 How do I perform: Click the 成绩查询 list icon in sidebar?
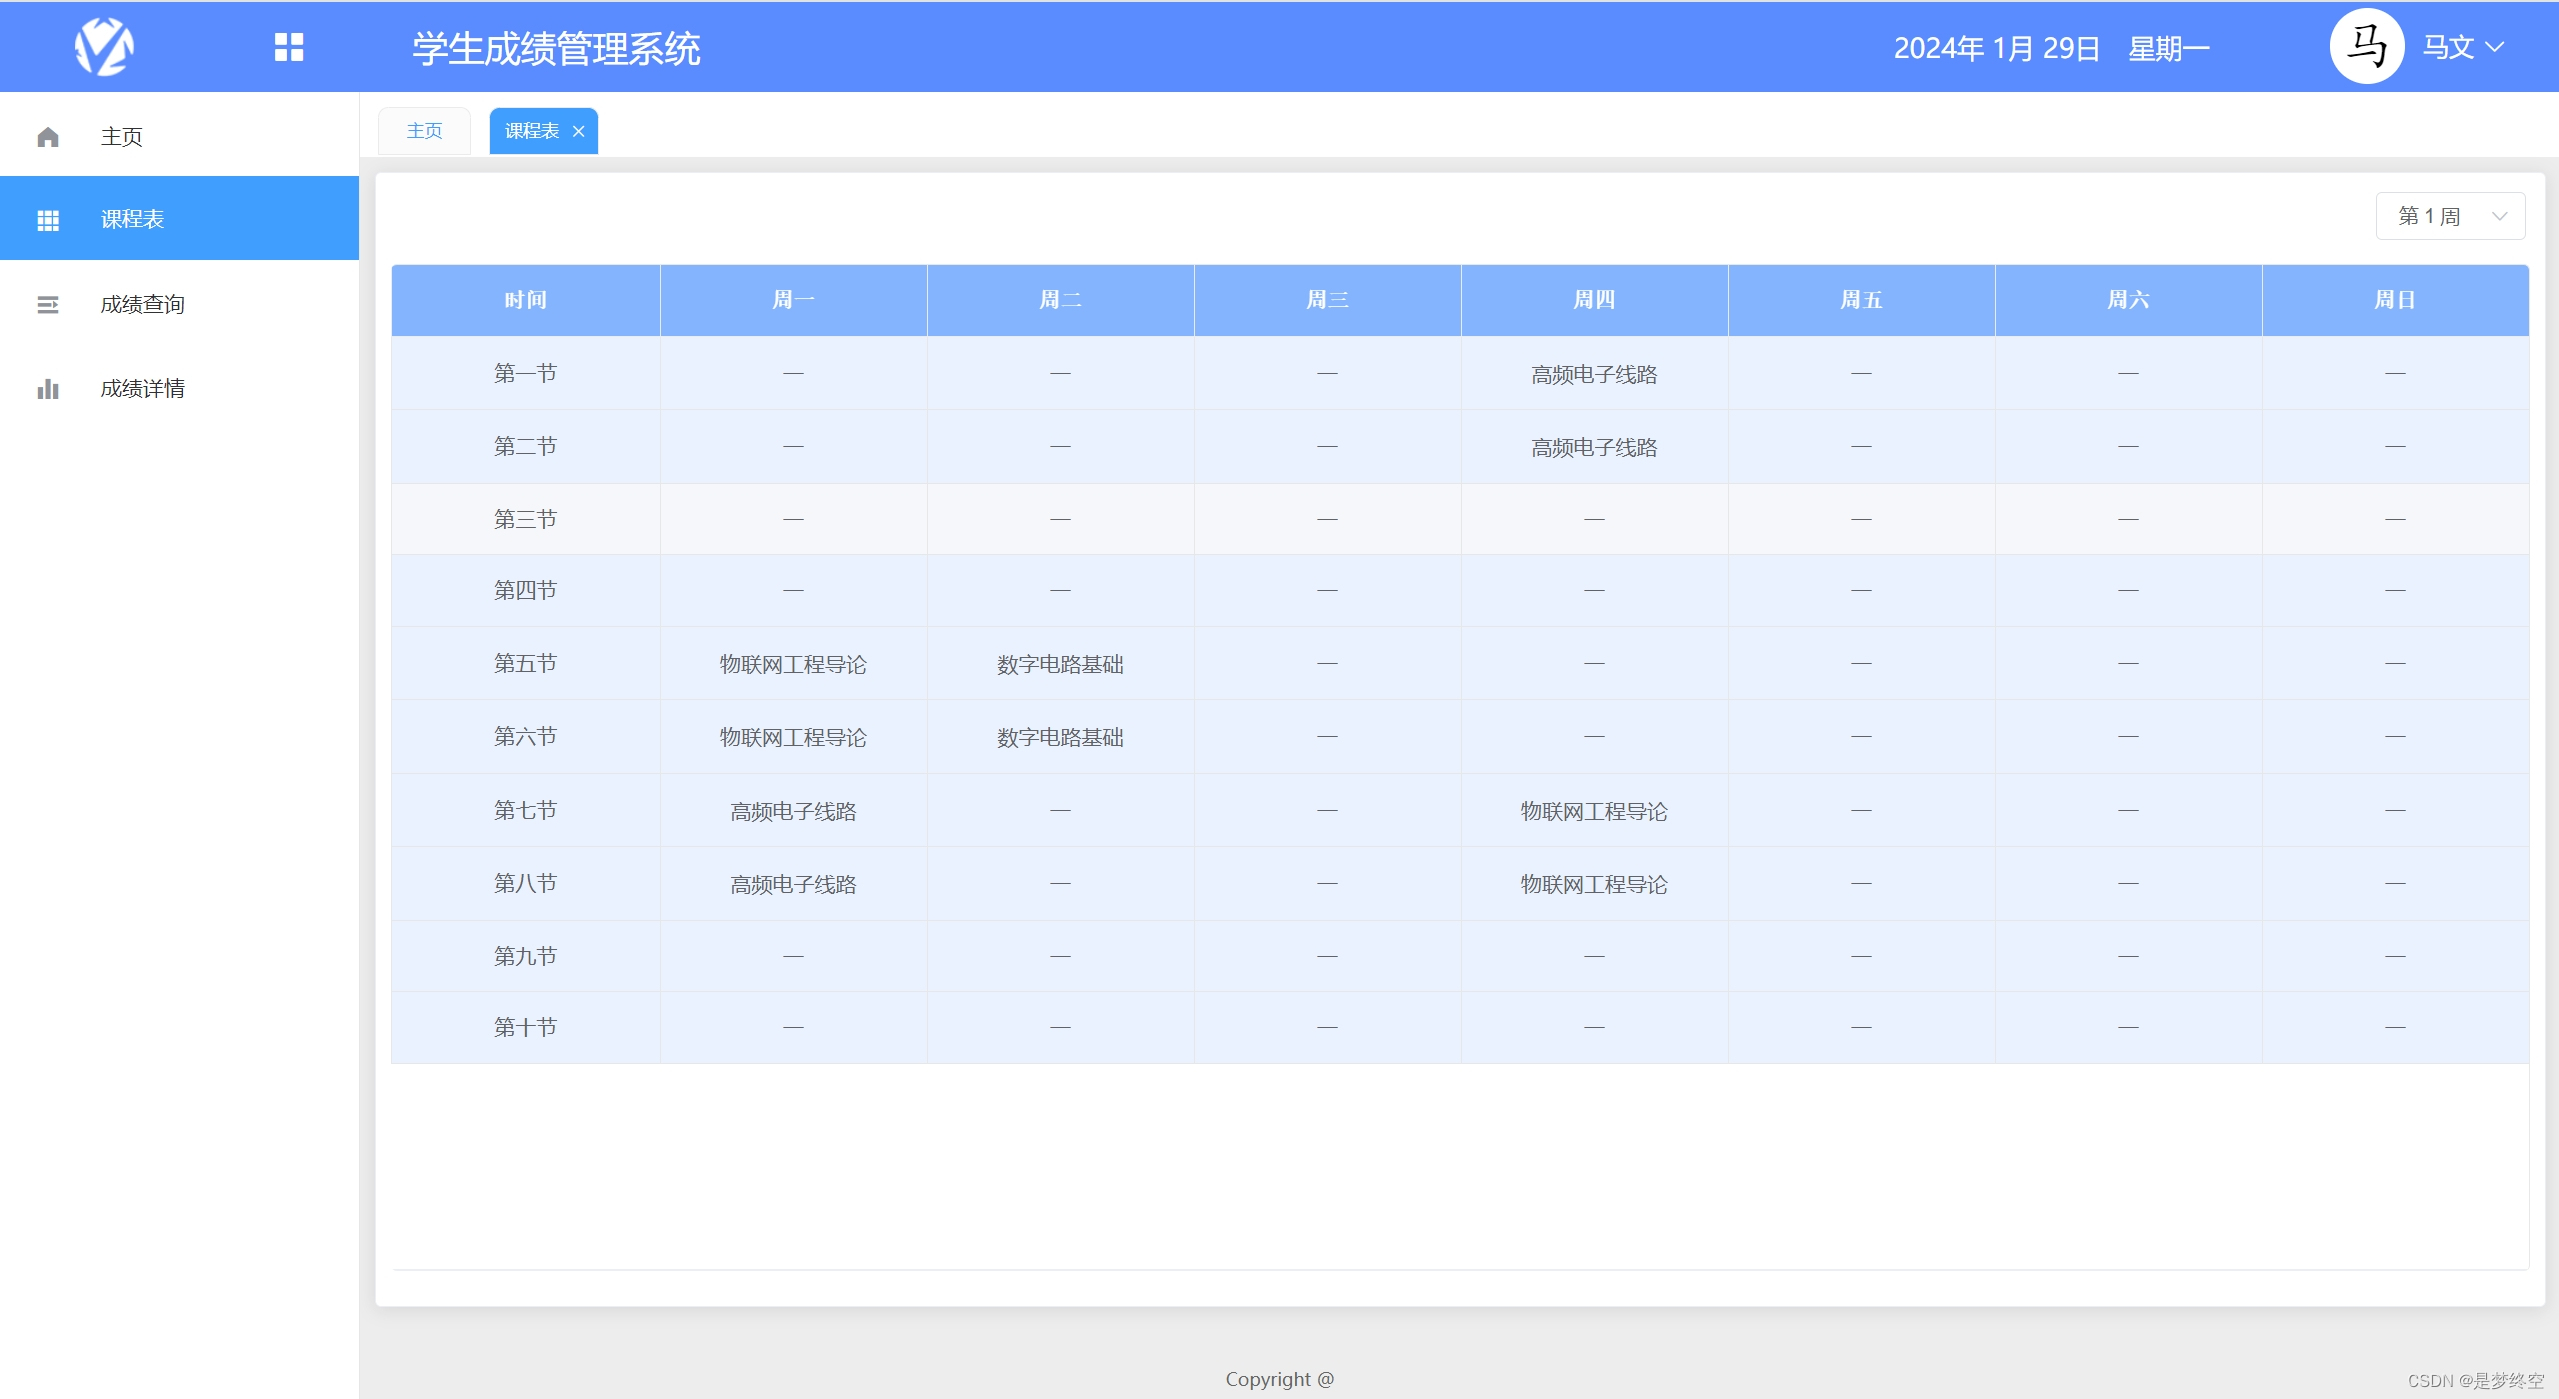click(x=48, y=304)
